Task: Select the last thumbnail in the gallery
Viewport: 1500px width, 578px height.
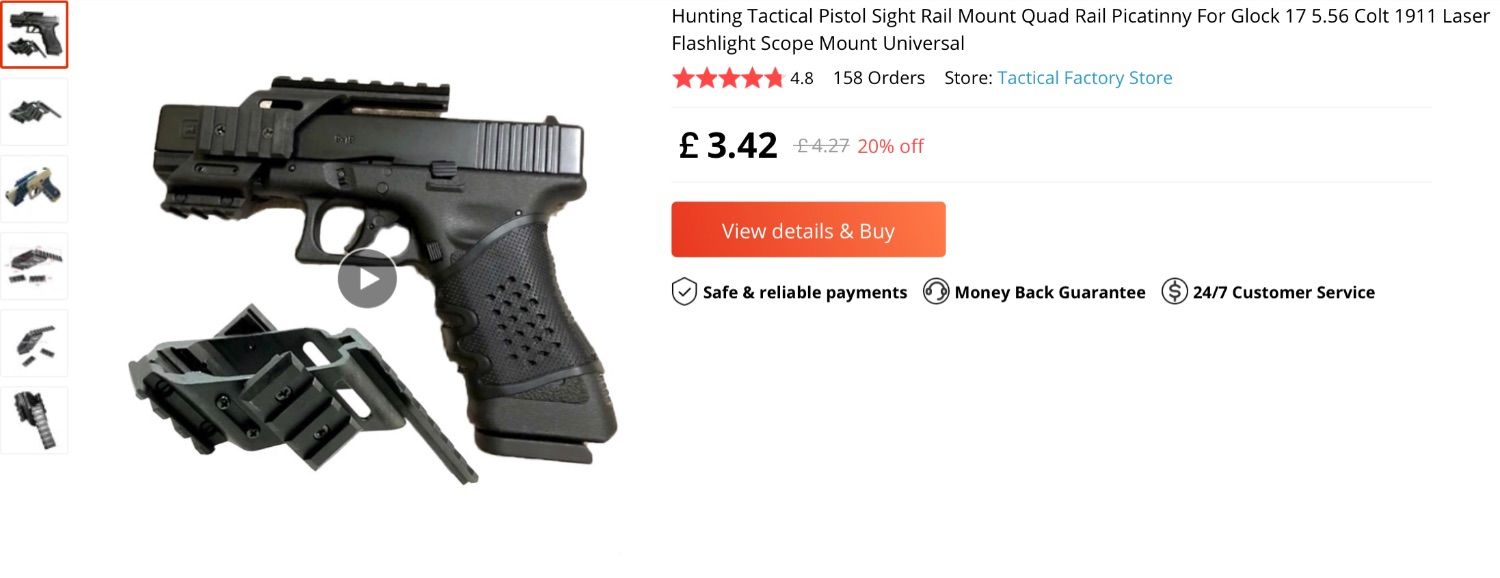Action: click(x=34, y=420)
